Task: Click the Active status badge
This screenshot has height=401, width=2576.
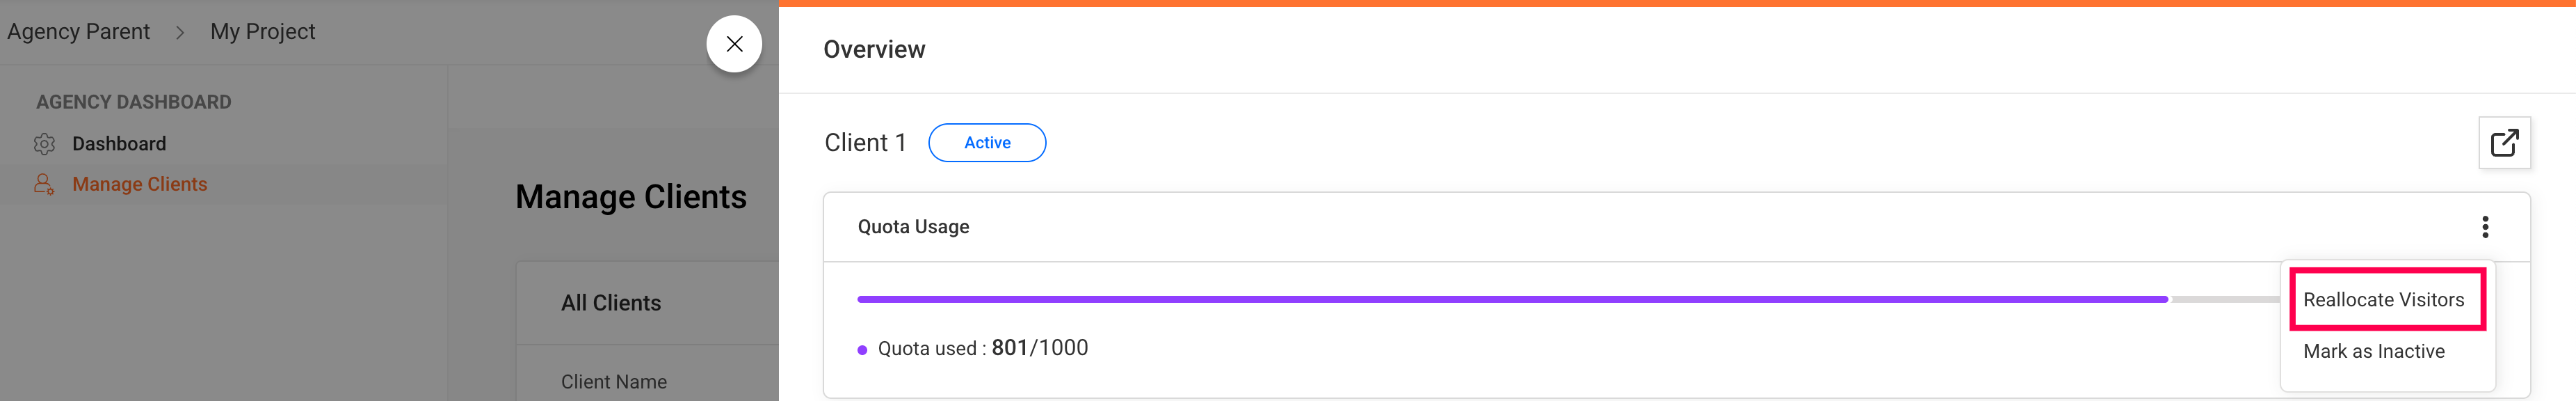Action: click(987, 143)
